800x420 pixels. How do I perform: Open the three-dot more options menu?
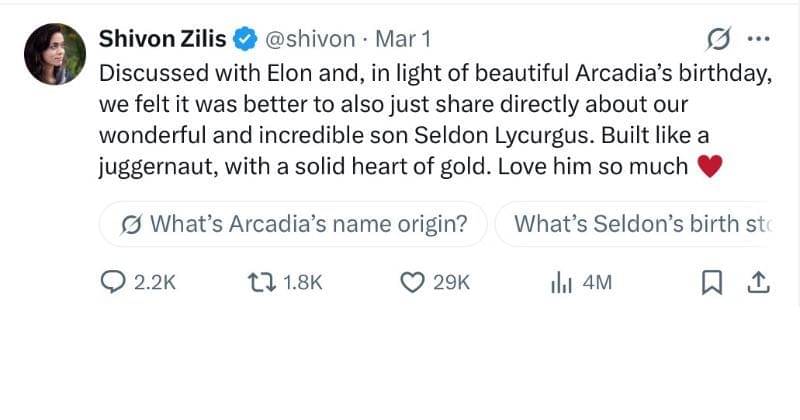click(x=759, y=40)
